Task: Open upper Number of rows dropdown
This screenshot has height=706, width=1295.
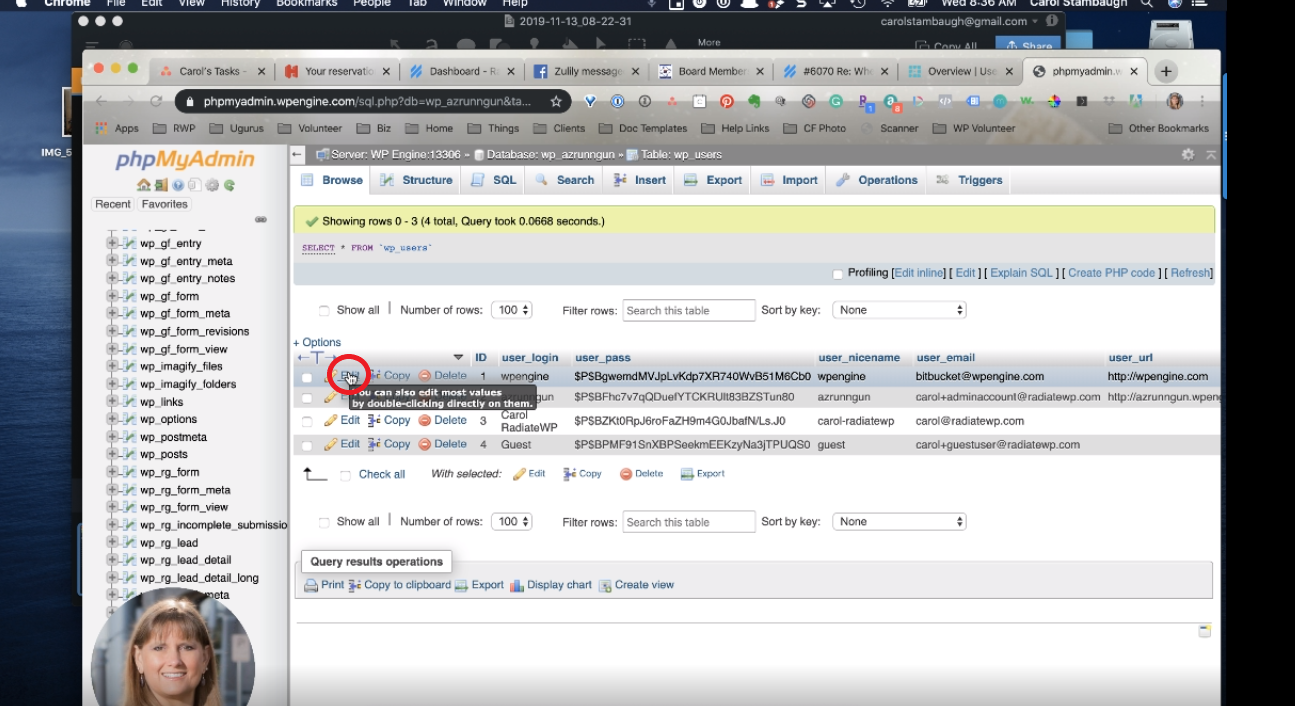Action: tap(511, 310)
